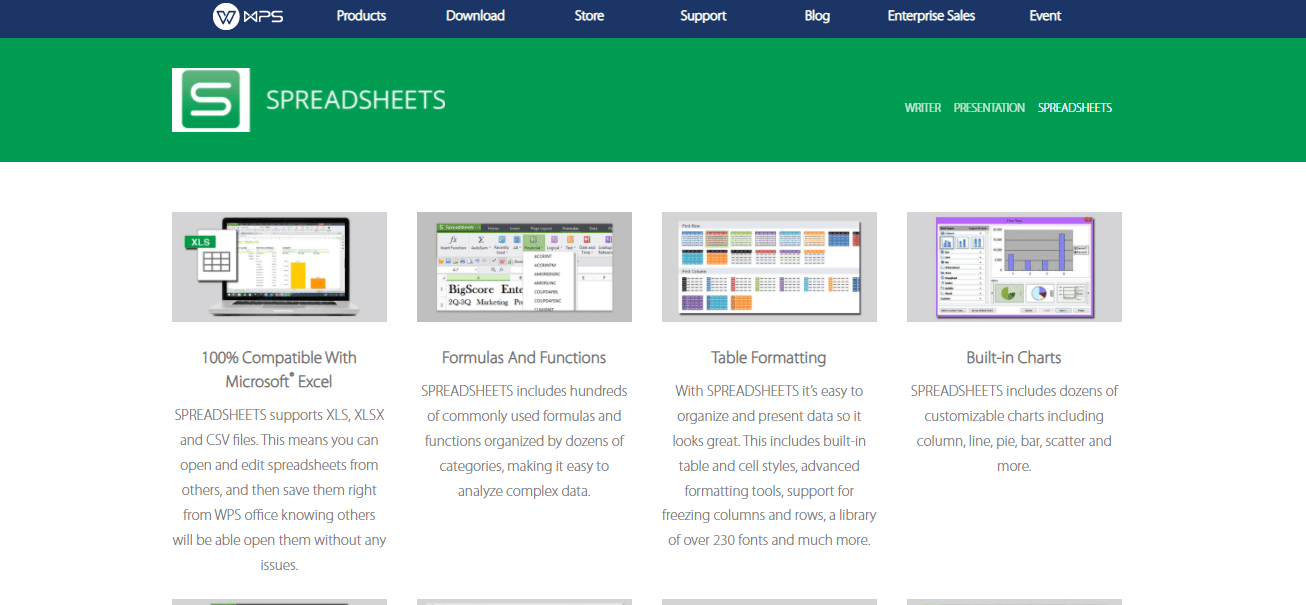The width and height of the screenshot is (1306, 605).
Task: Open the Built-in Charts preview image
Action: click(1014, 267)
